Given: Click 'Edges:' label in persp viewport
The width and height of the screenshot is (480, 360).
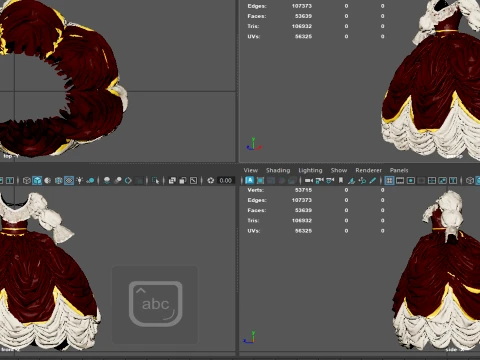Looking at the screenshot, I should point(257,6).
